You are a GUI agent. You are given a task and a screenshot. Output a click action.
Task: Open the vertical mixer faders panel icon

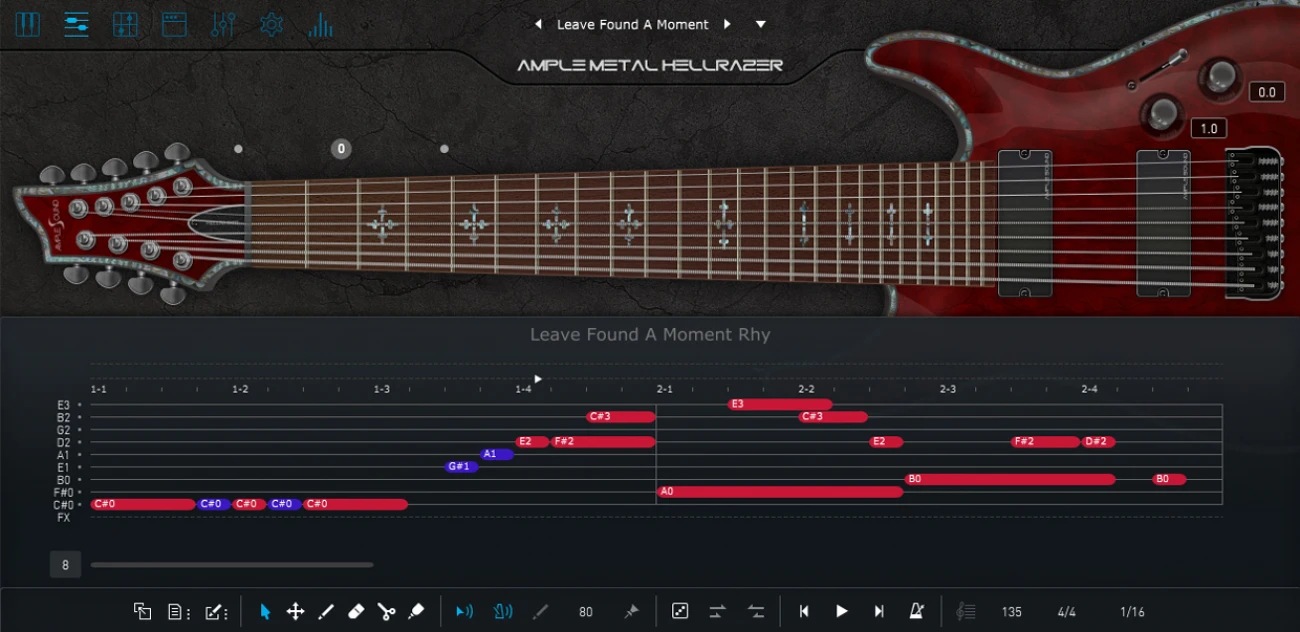coord(223,24)
